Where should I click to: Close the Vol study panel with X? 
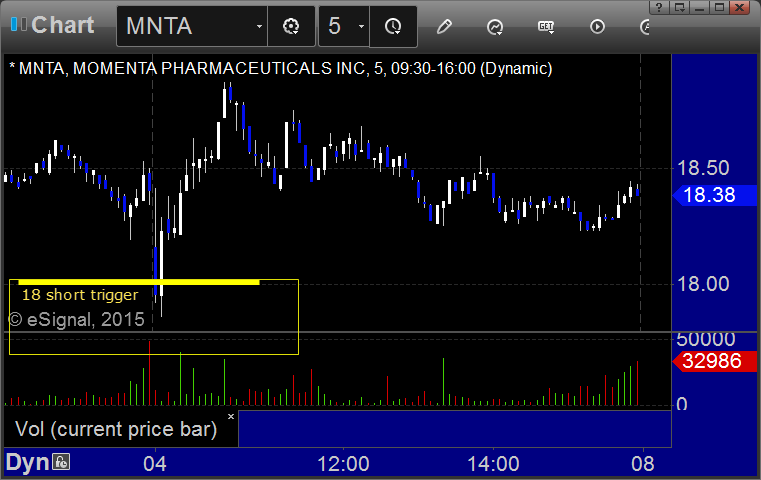point(231,416)
